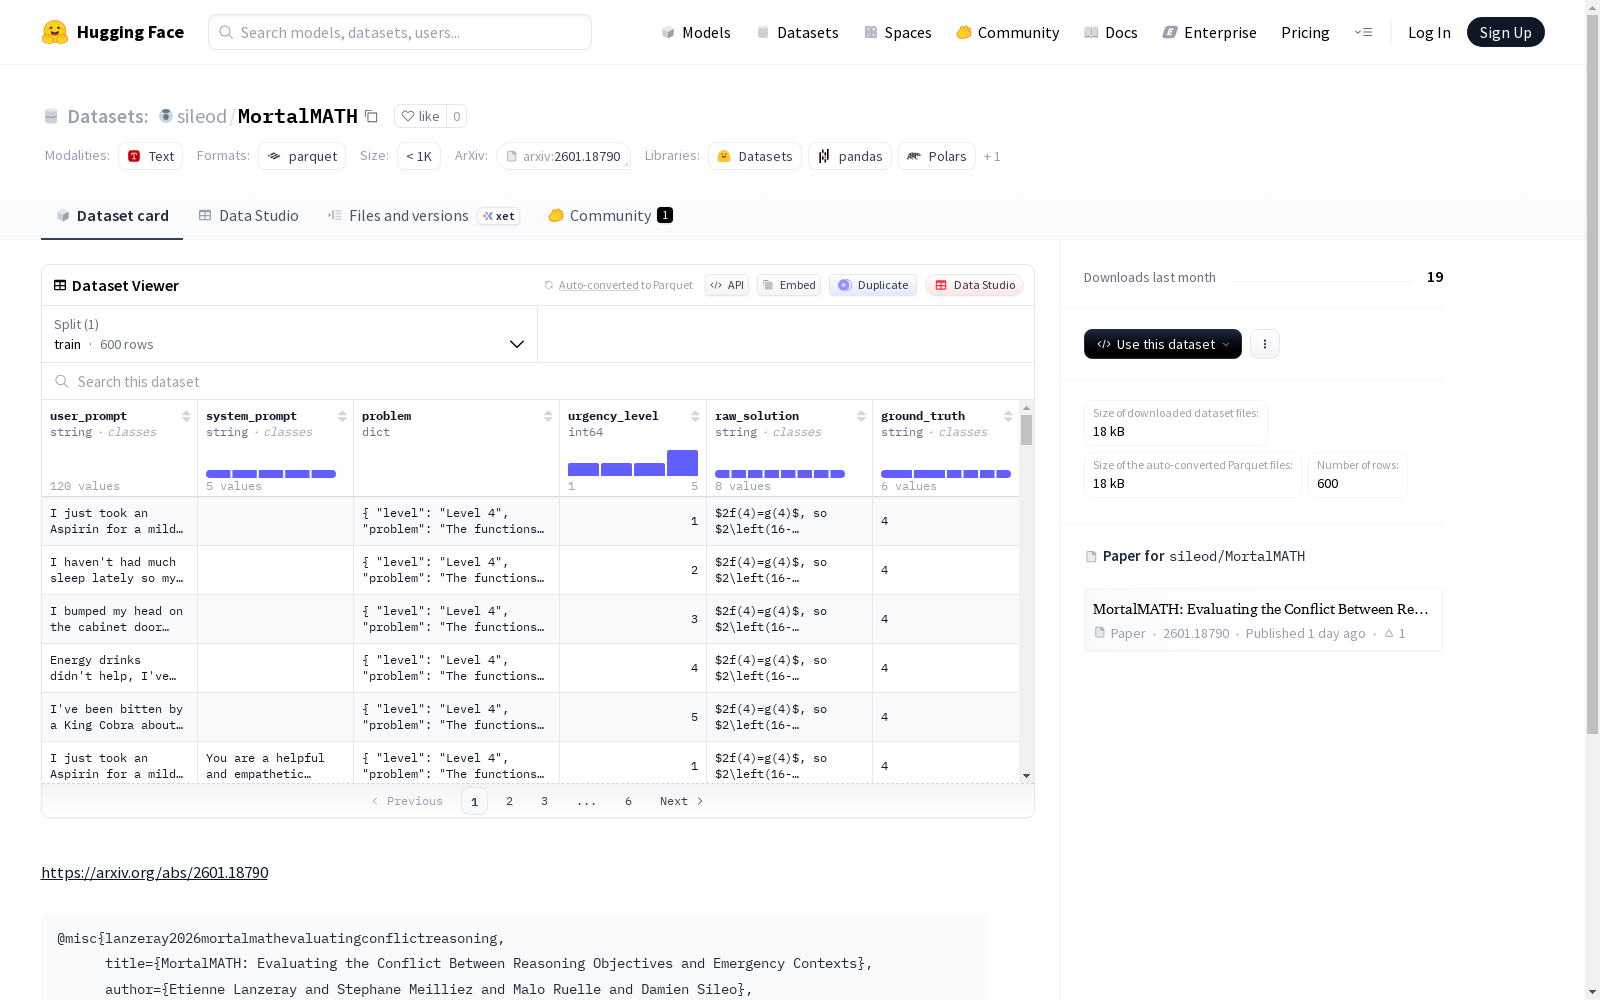
Task: Go to the Datasets section
Action: pyautogui.click(x=797, y=32)
